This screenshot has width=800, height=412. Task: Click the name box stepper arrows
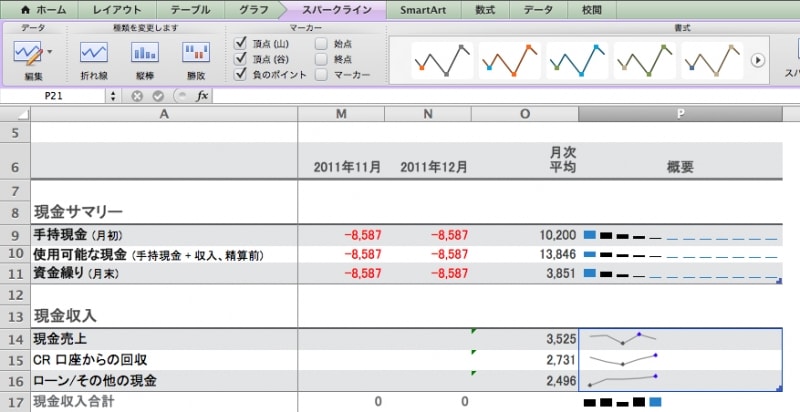tap(113, 96)
